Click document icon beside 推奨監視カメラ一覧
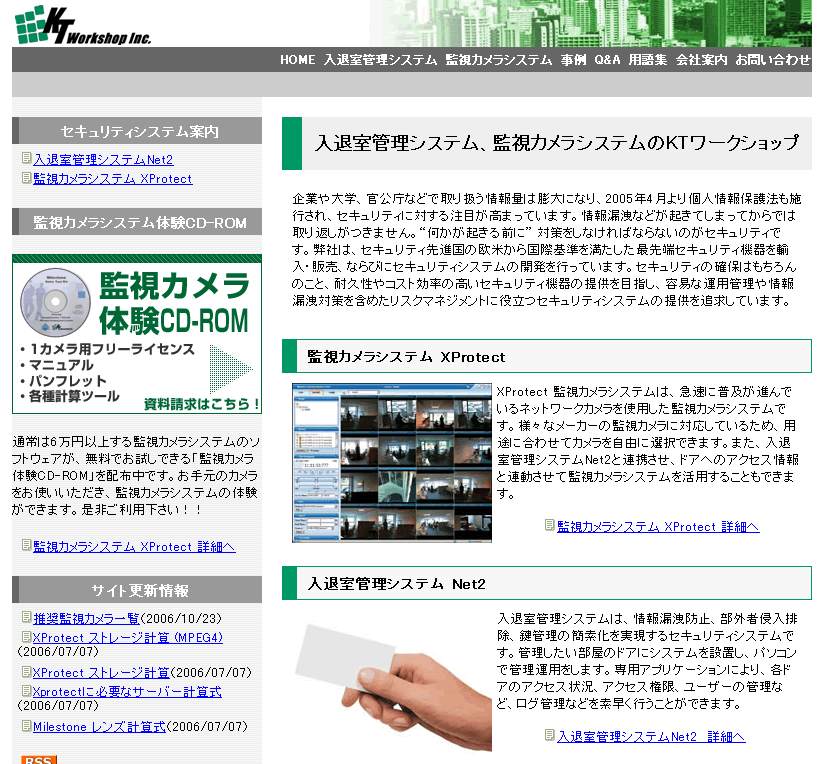Screen dimensions: 824x764 26,618
